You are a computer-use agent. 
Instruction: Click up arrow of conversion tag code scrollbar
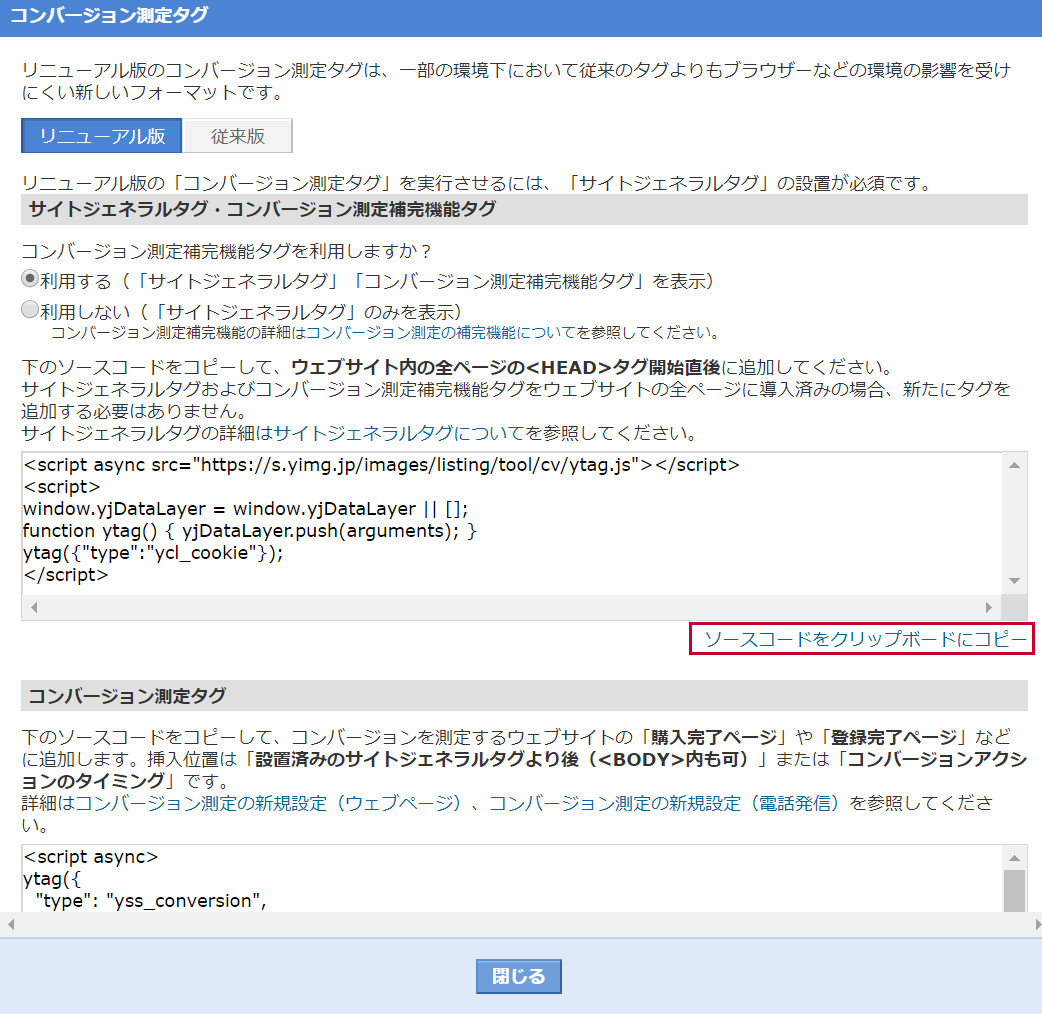pos(1014,858)
